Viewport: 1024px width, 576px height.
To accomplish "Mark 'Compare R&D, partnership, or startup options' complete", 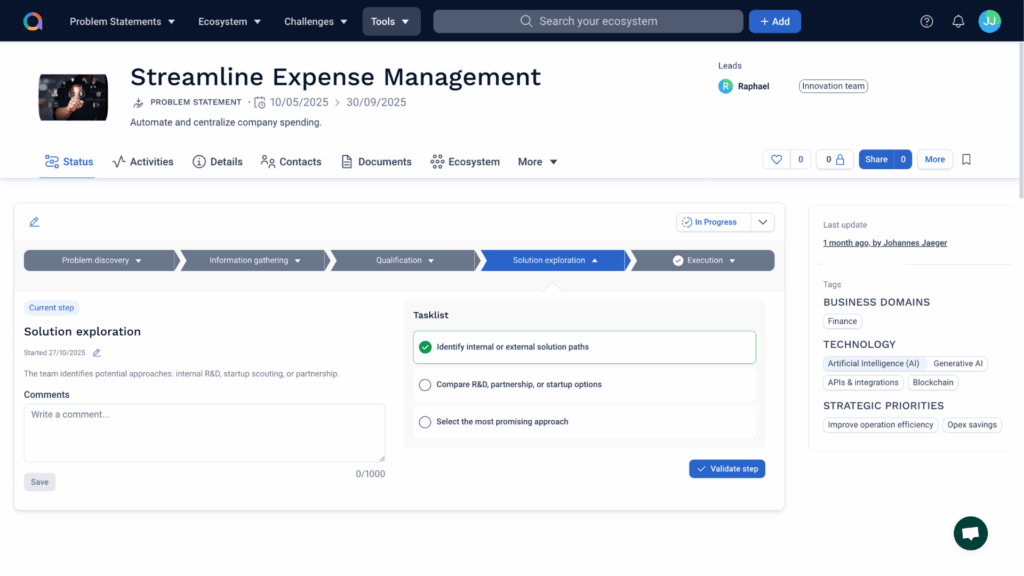I will [x=425, y=384].
